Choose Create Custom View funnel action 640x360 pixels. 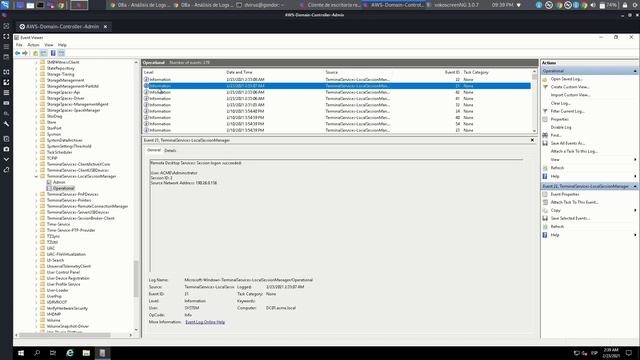pyautogui.click(x=570, y=87)
